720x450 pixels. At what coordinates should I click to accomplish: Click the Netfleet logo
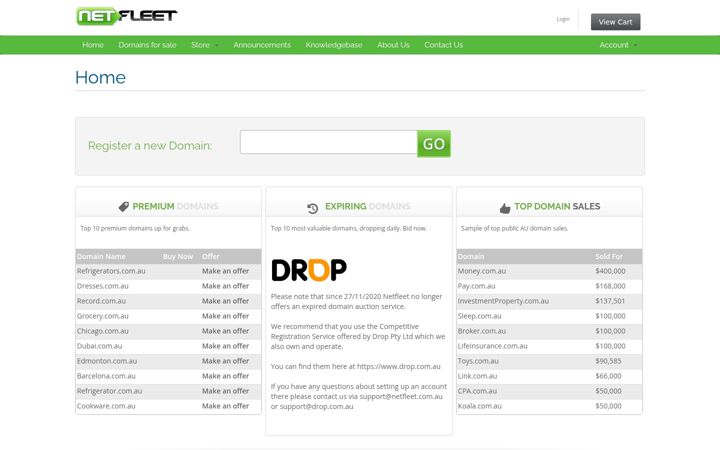click(x=127, y=16)
